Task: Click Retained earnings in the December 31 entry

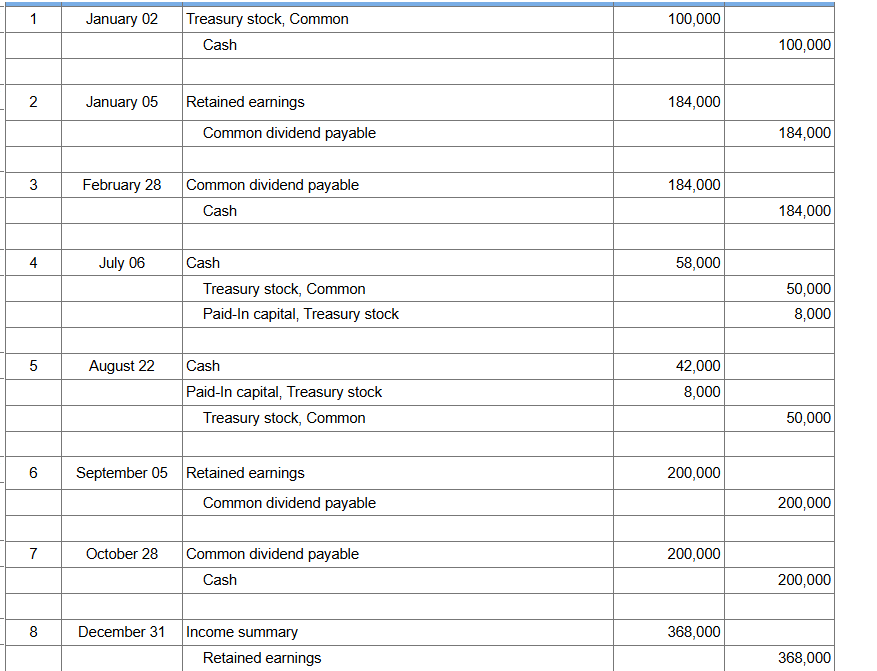Action: point(262,658)
